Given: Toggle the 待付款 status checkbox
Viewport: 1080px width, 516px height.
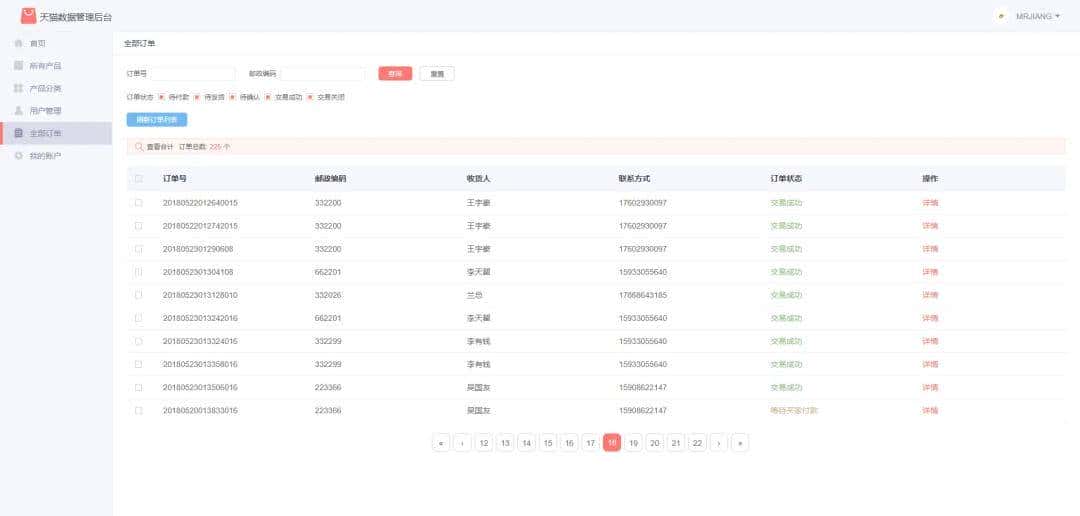Looking at the screenshot, I should tap(161, 97).
